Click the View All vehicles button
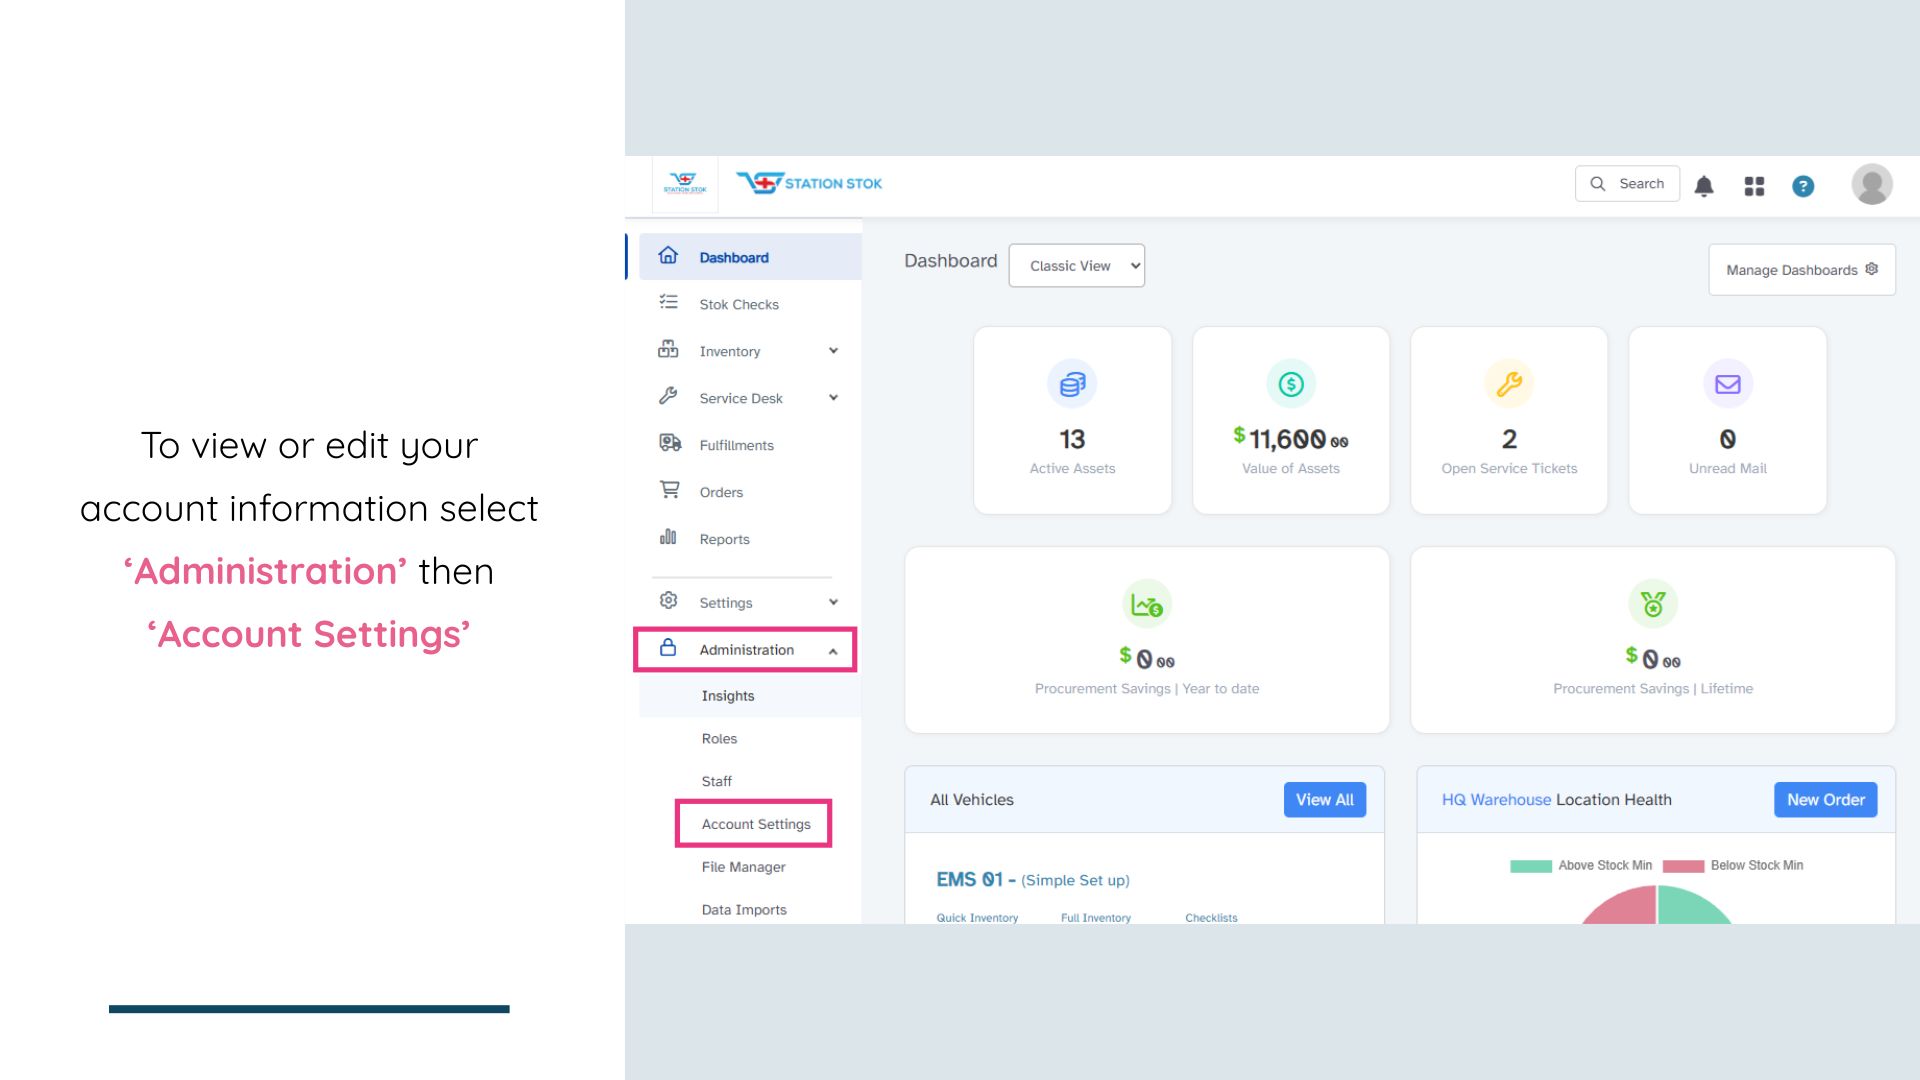This screenshot has height=1080, width=1920. click(1324, 800)
